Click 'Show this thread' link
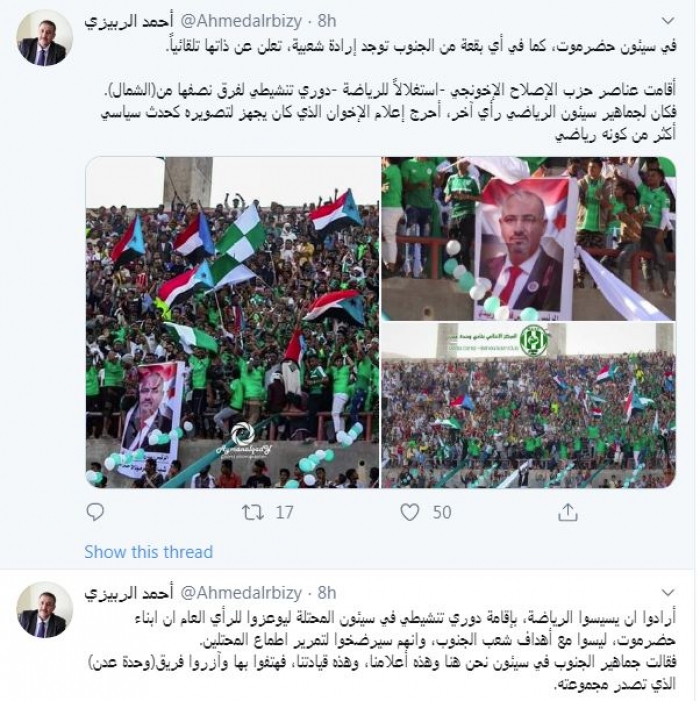The image size is (700, 701). pos(148,552)
